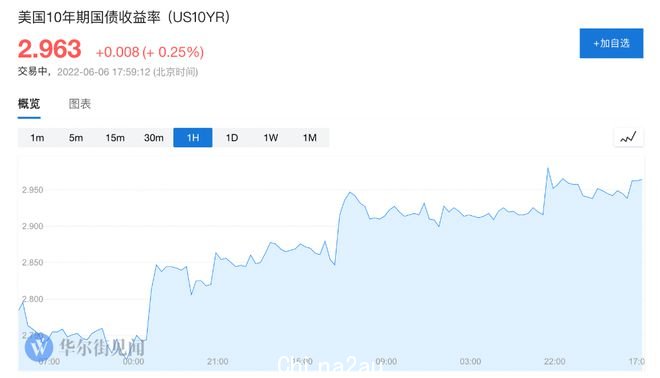This screenshot has height=378, width=660.
Task: Click the 21:00 time axis label
Action: 218,362
